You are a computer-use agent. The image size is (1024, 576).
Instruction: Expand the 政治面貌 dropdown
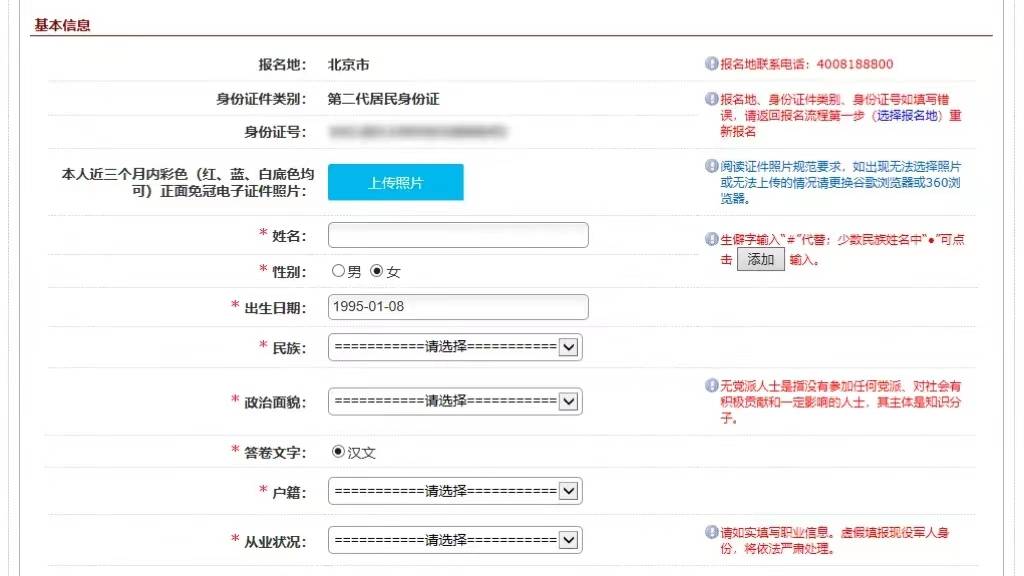coord(455,401)
